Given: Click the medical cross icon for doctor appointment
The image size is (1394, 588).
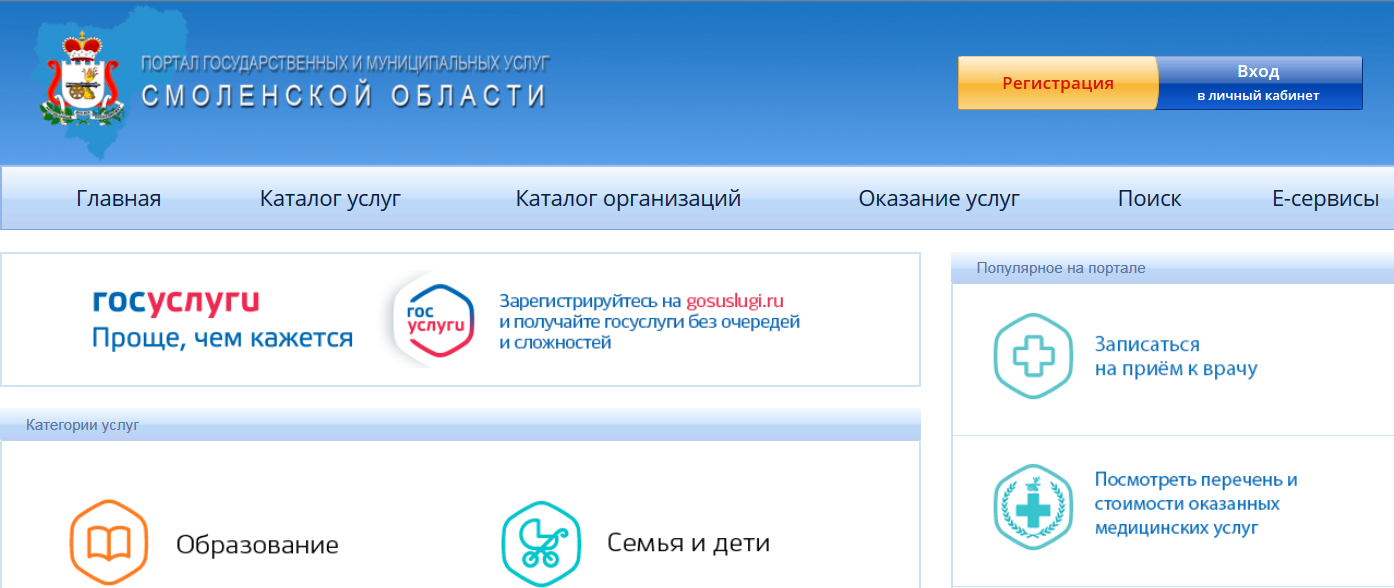Looking at the screenshot, I should [x=1033, y=357].
